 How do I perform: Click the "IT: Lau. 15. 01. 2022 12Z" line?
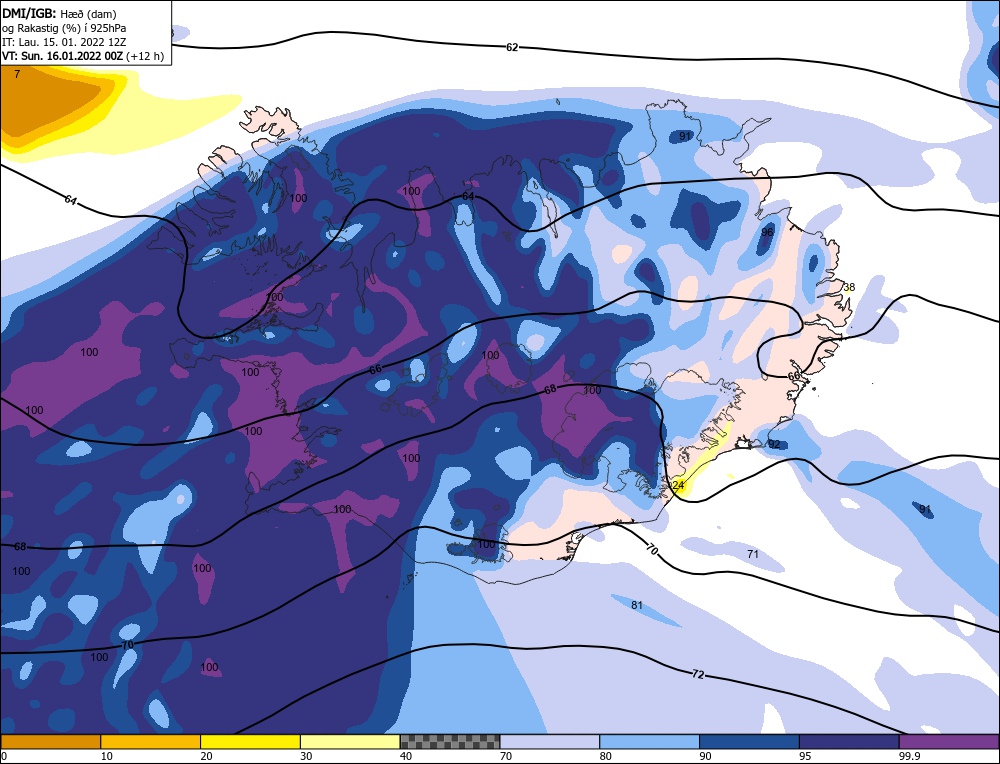click(x=64, y=42)
